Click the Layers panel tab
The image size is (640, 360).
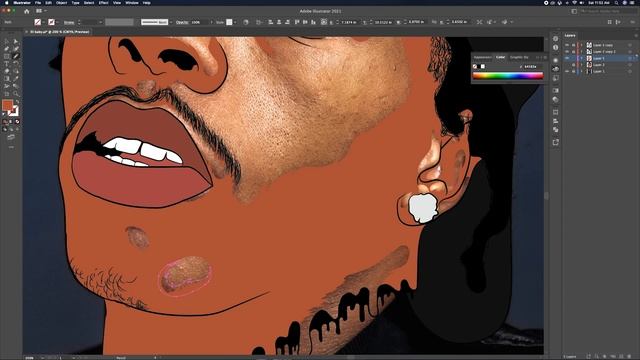pyautogui.click(x=570, y=36)
